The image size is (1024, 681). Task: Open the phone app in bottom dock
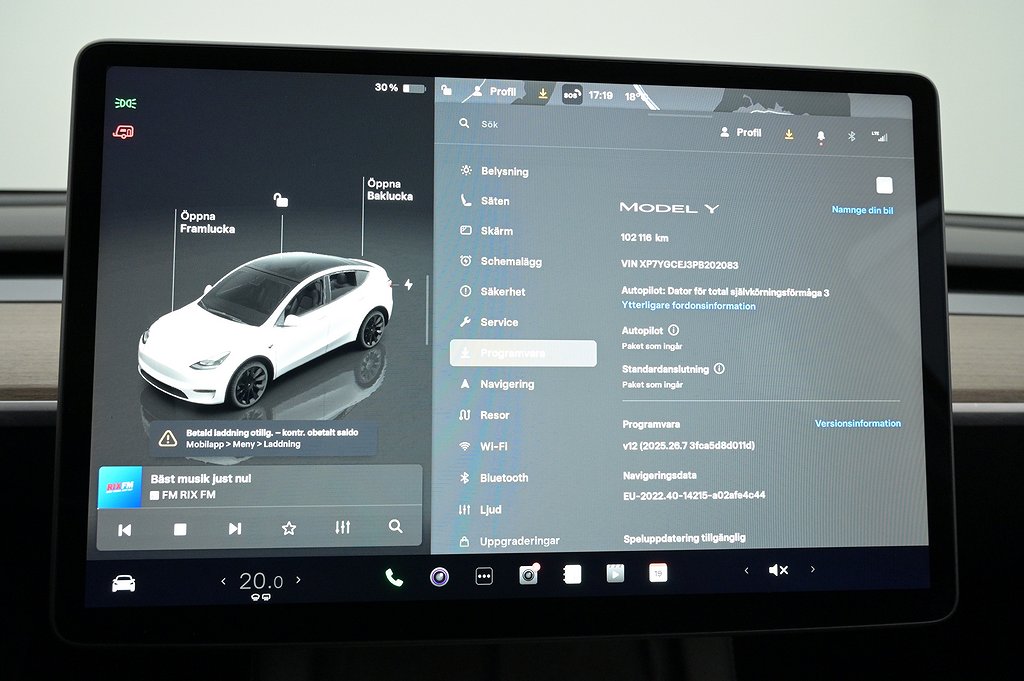point(394,577)
